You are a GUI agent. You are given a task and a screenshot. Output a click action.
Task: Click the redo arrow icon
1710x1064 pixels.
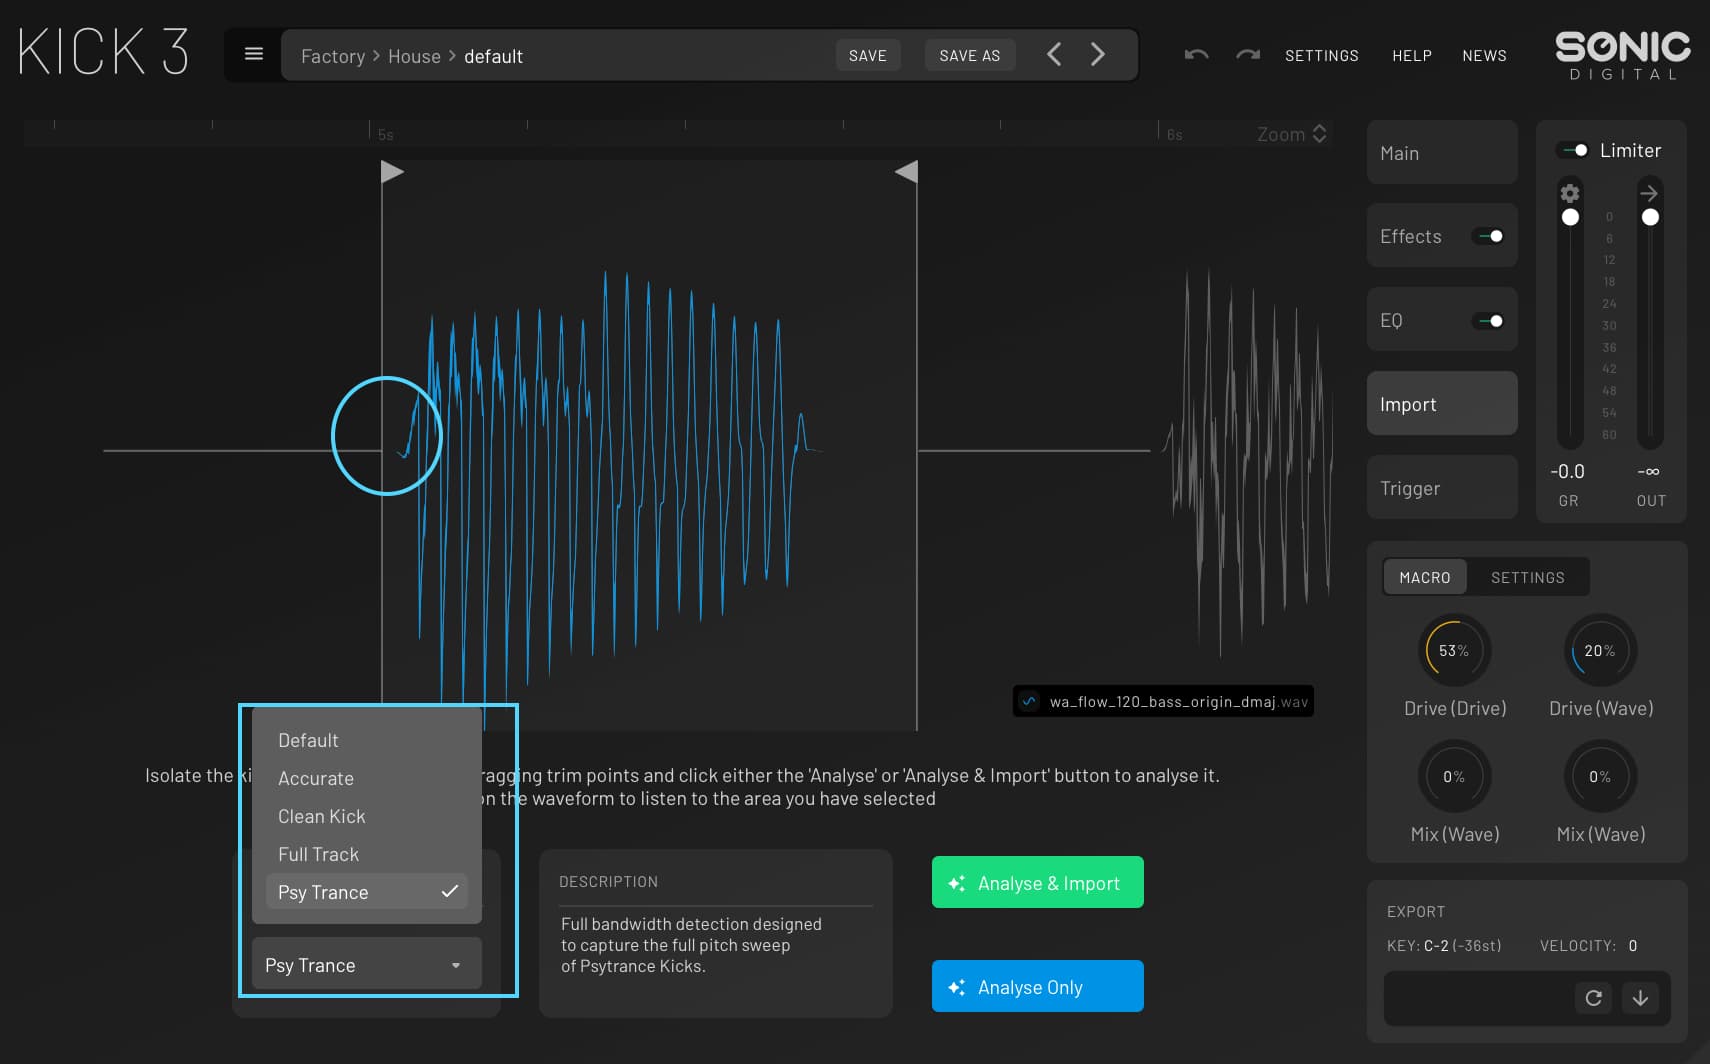(1247, 55)
